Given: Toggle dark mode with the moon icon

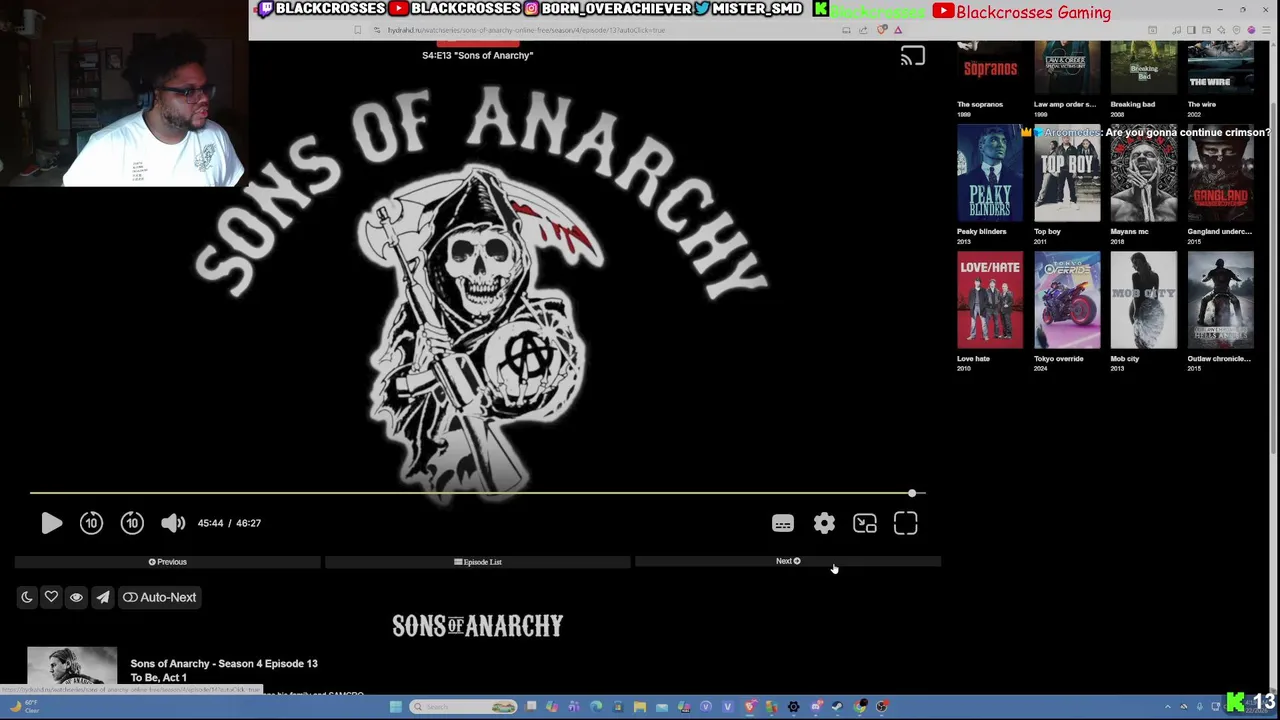Looking at the screenshot, I should pyautogui.click(x=27, y=597).
